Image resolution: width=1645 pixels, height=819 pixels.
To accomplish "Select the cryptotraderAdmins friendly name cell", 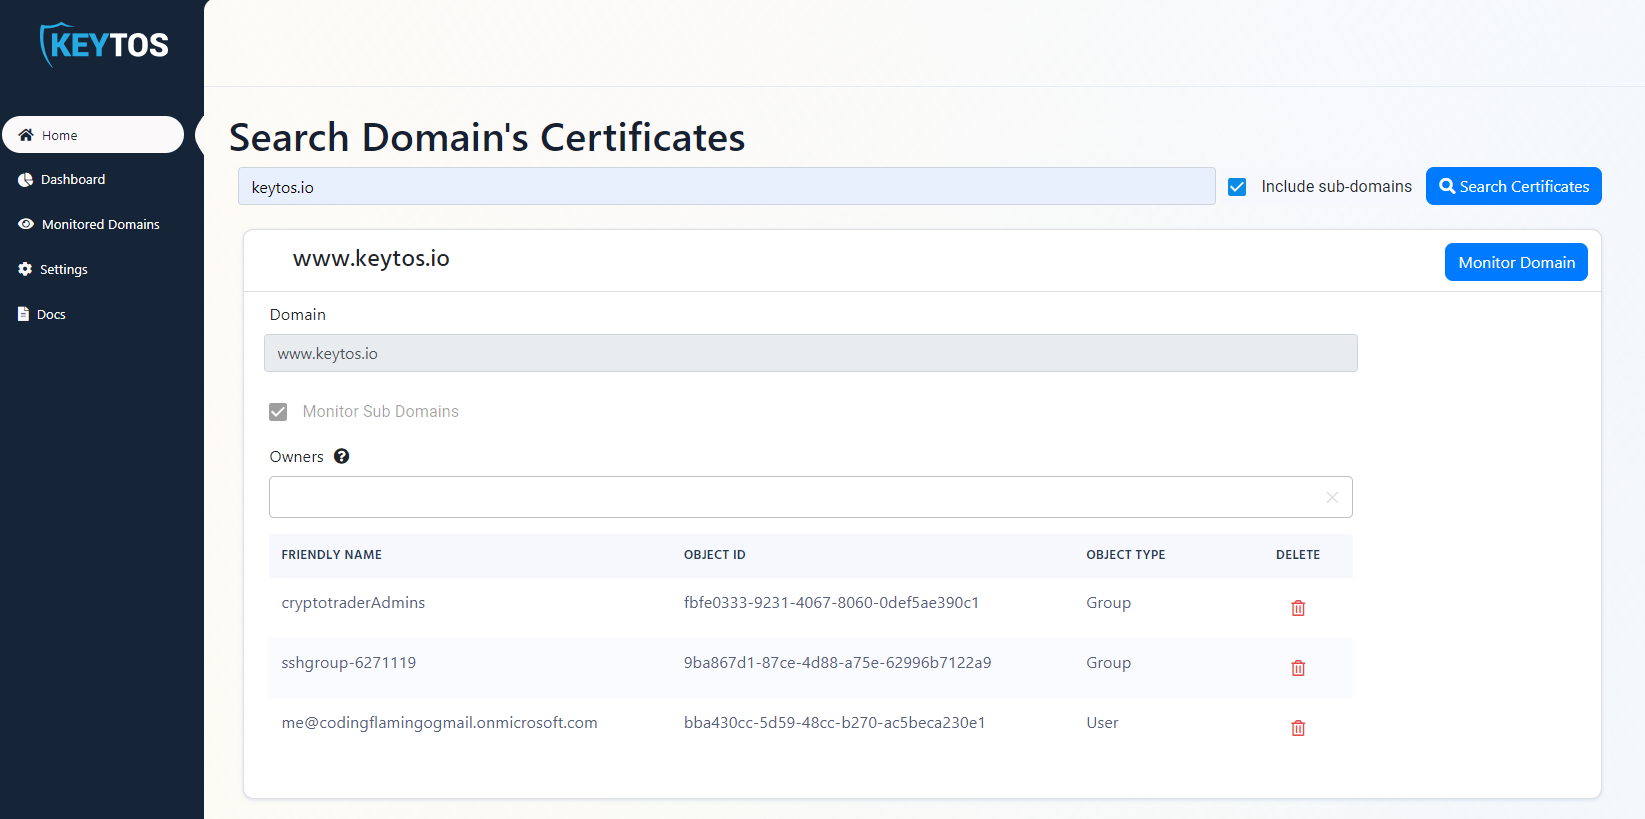I will pyautogui.click(x=353, y=603).
